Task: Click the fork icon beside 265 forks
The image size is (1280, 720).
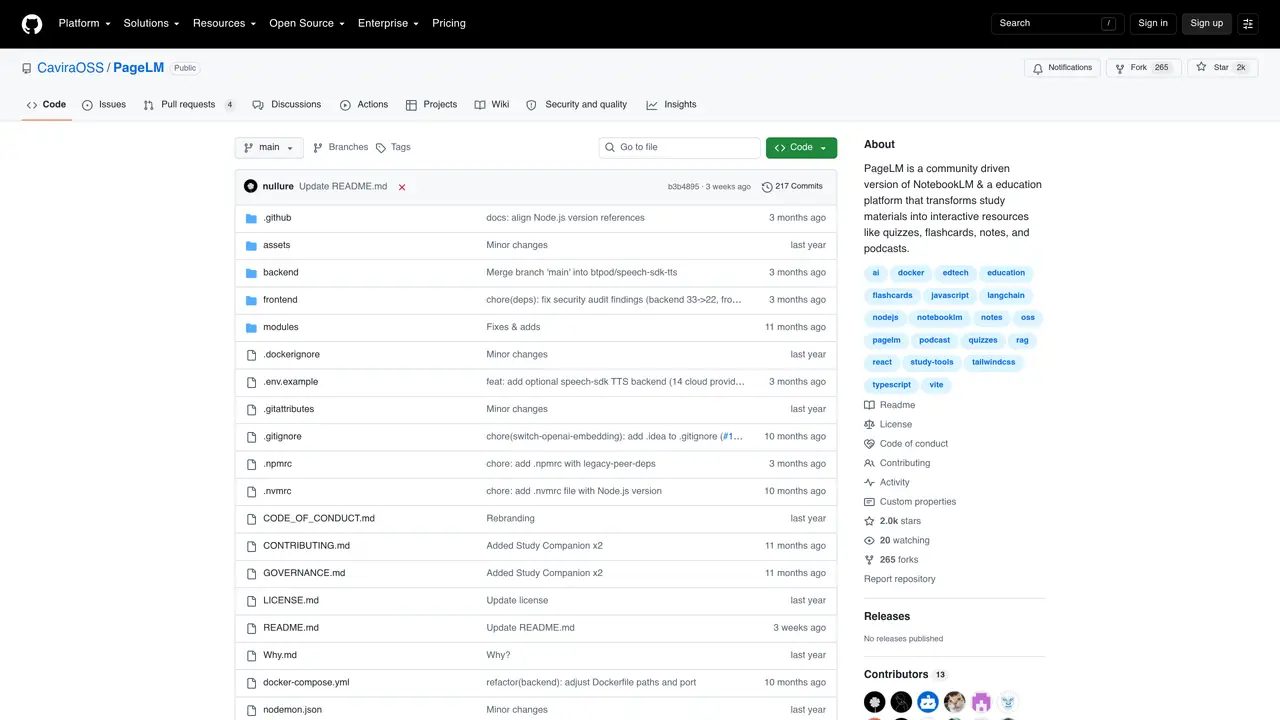Action: 870,560
